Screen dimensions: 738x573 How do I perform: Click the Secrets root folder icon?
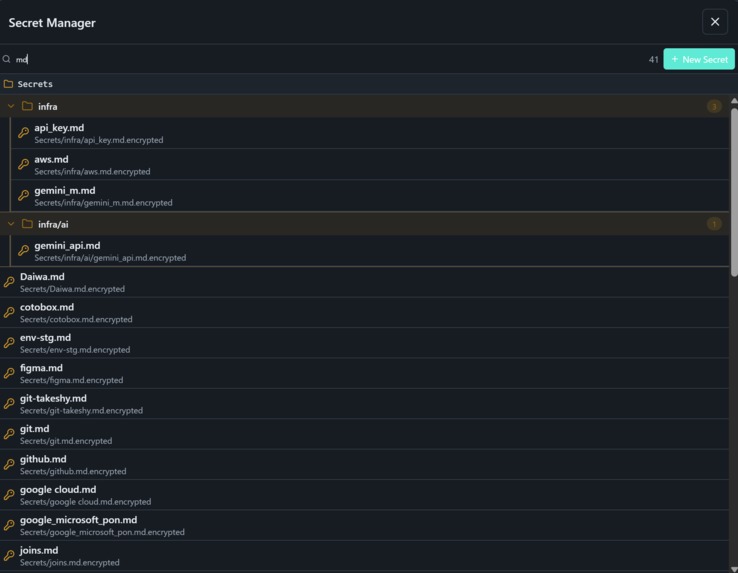pyautogui.click(x=8, y=84)
